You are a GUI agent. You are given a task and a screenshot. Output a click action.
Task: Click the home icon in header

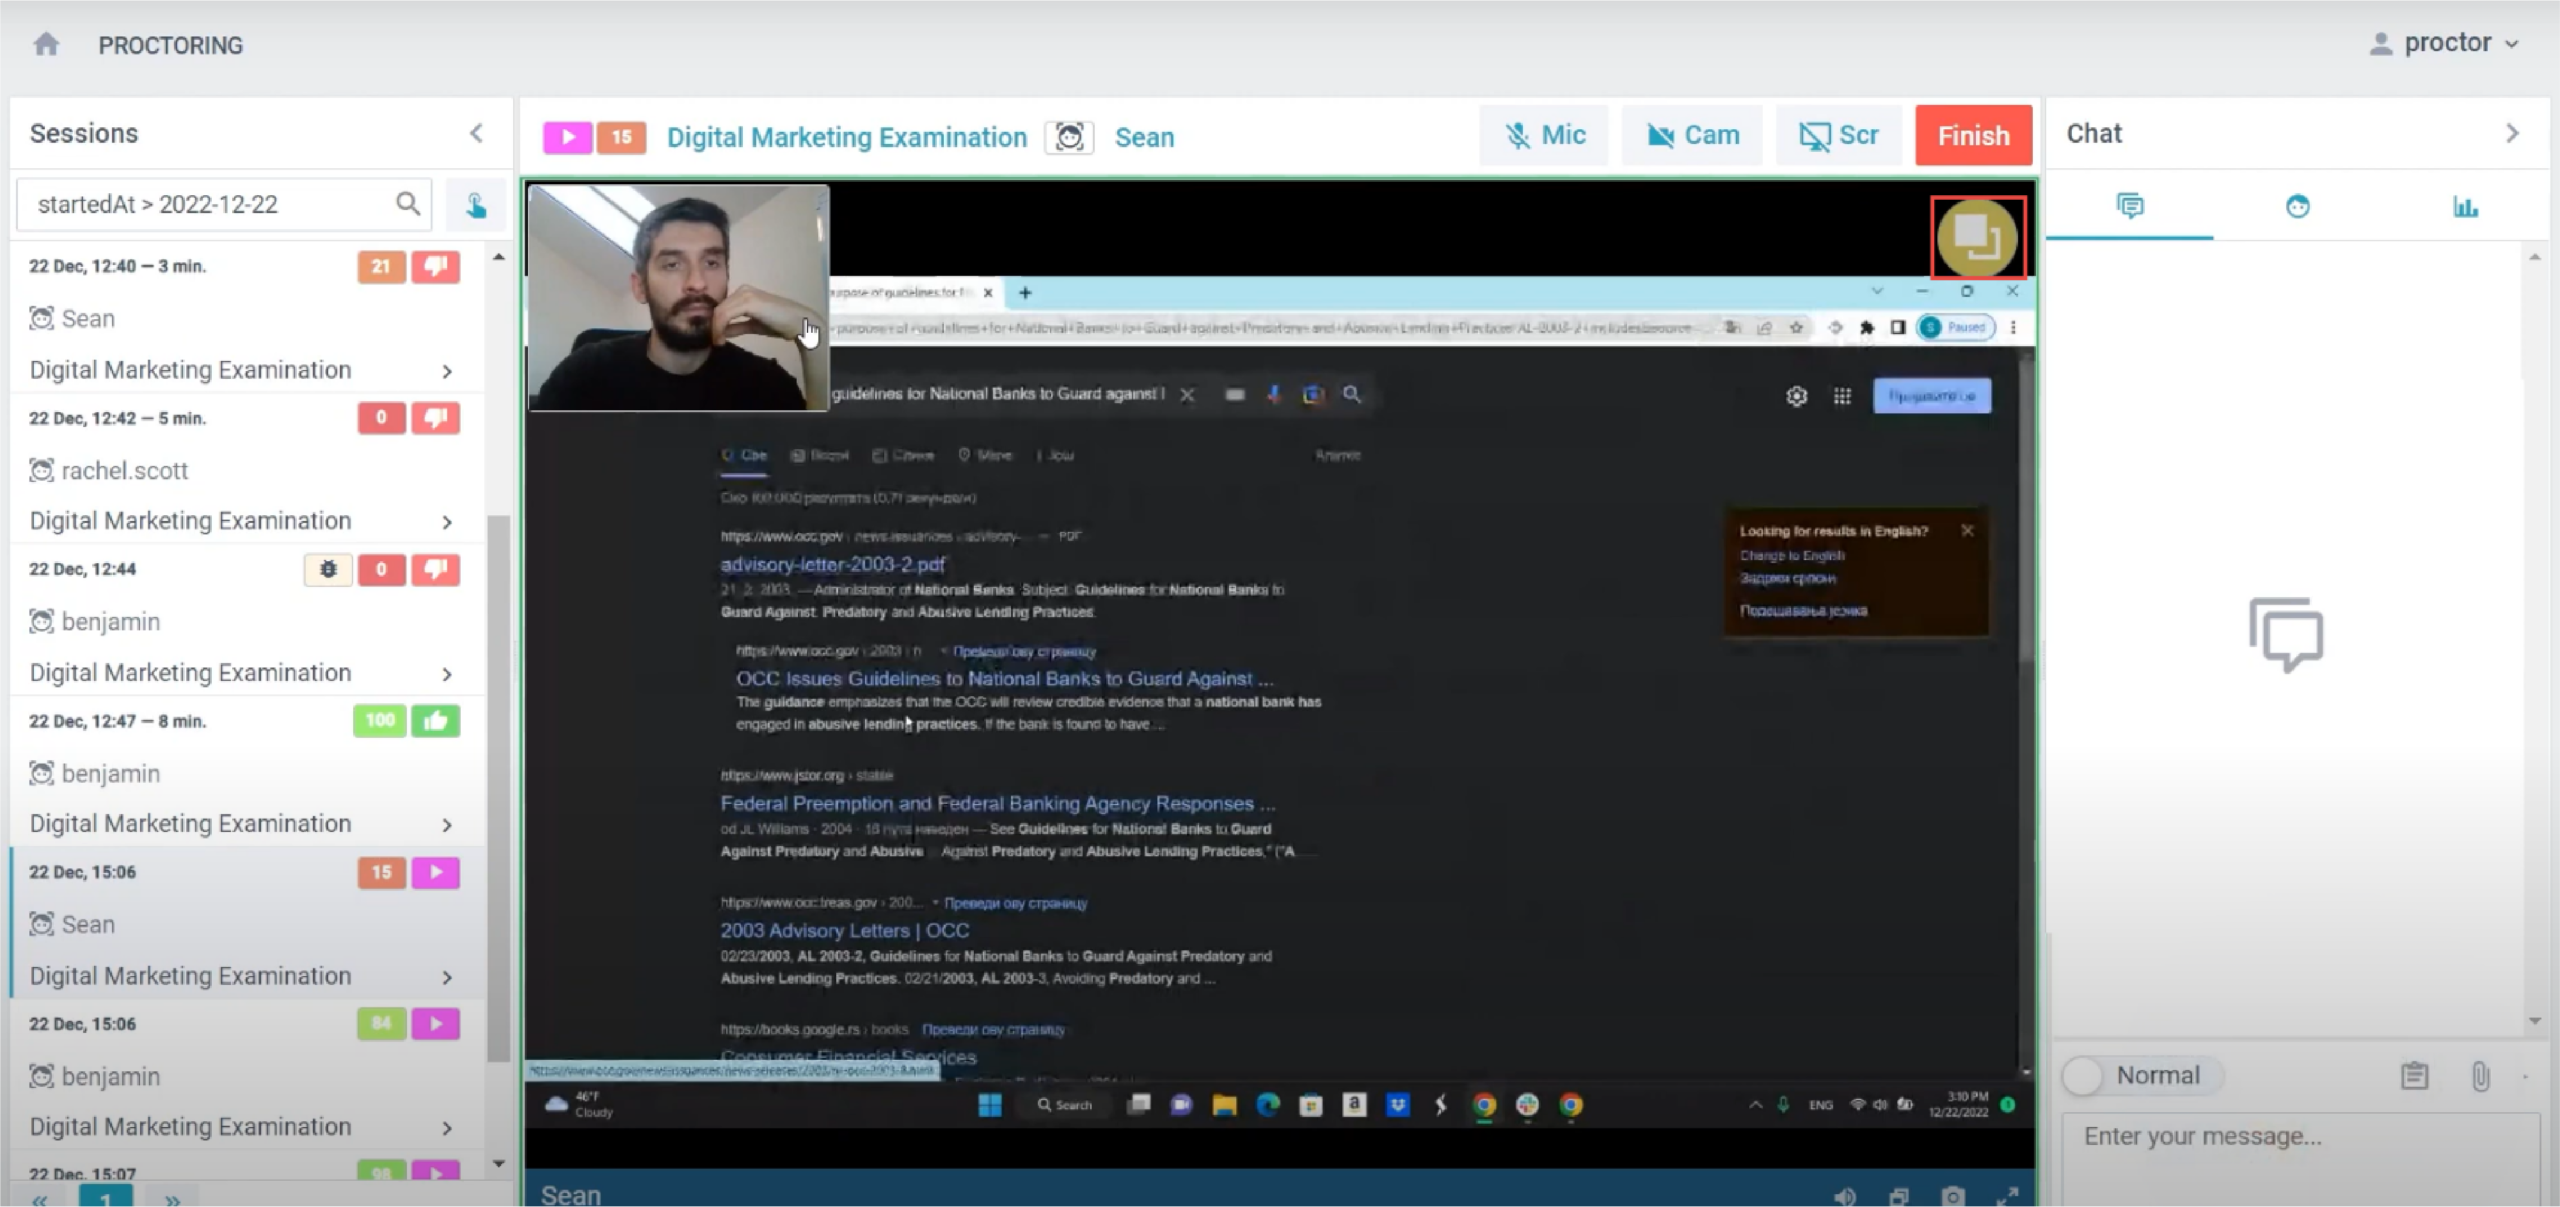(46, 44)
